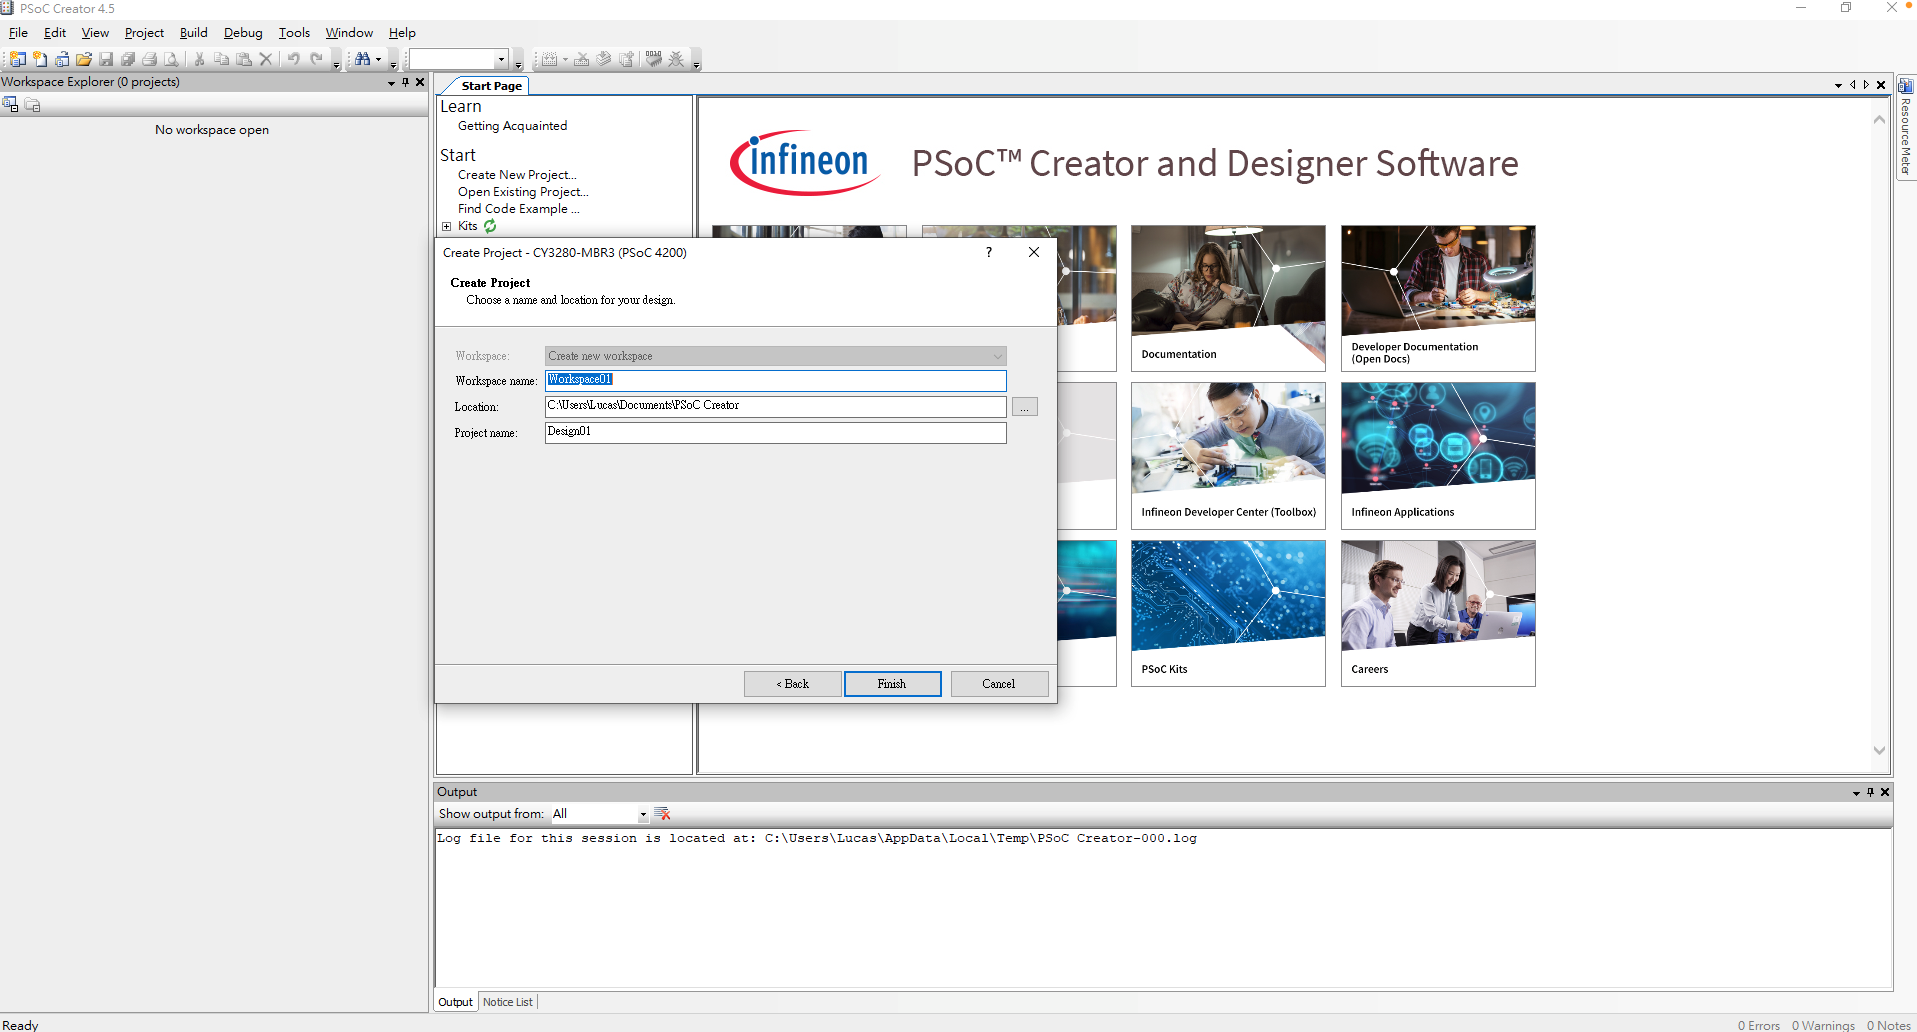Toggle auto-hide pin on Output panel
The height and width of the screenshot is (1032, 1917).
1870,792
